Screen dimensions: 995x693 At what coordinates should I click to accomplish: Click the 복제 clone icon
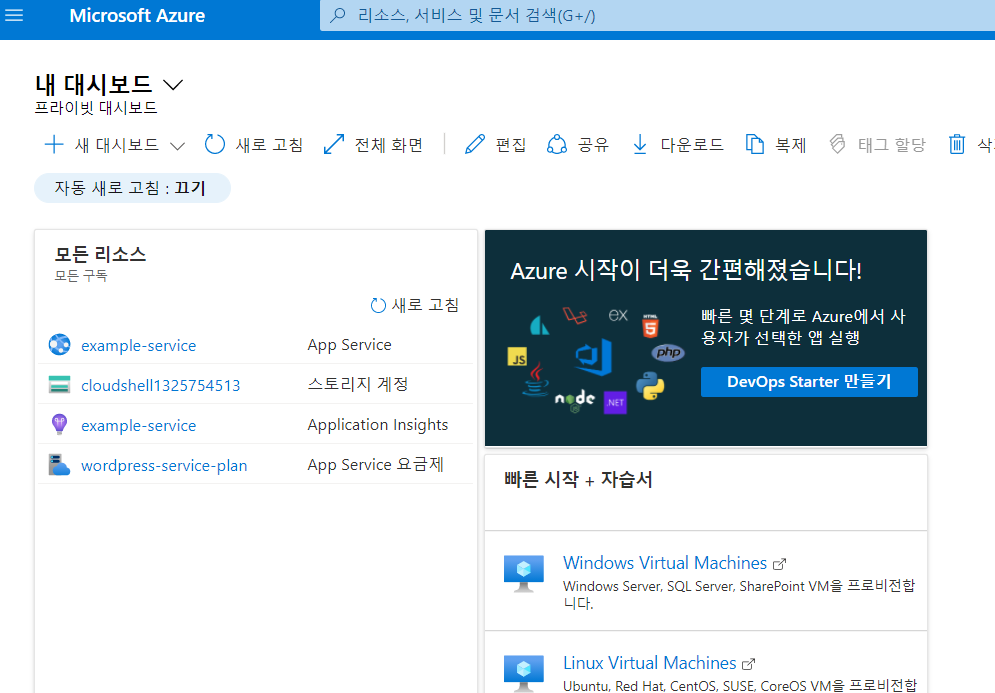(754, 145)
